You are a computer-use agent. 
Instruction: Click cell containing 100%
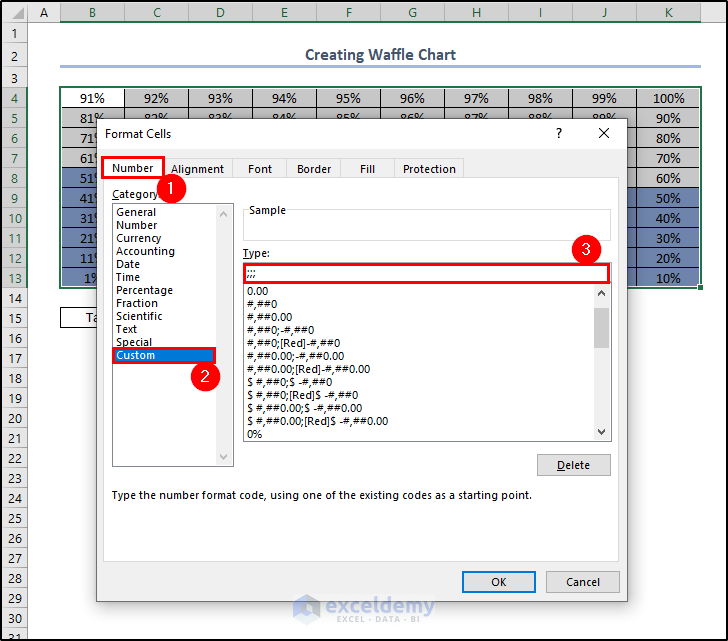pyautogui.click(x=669, y=98)
